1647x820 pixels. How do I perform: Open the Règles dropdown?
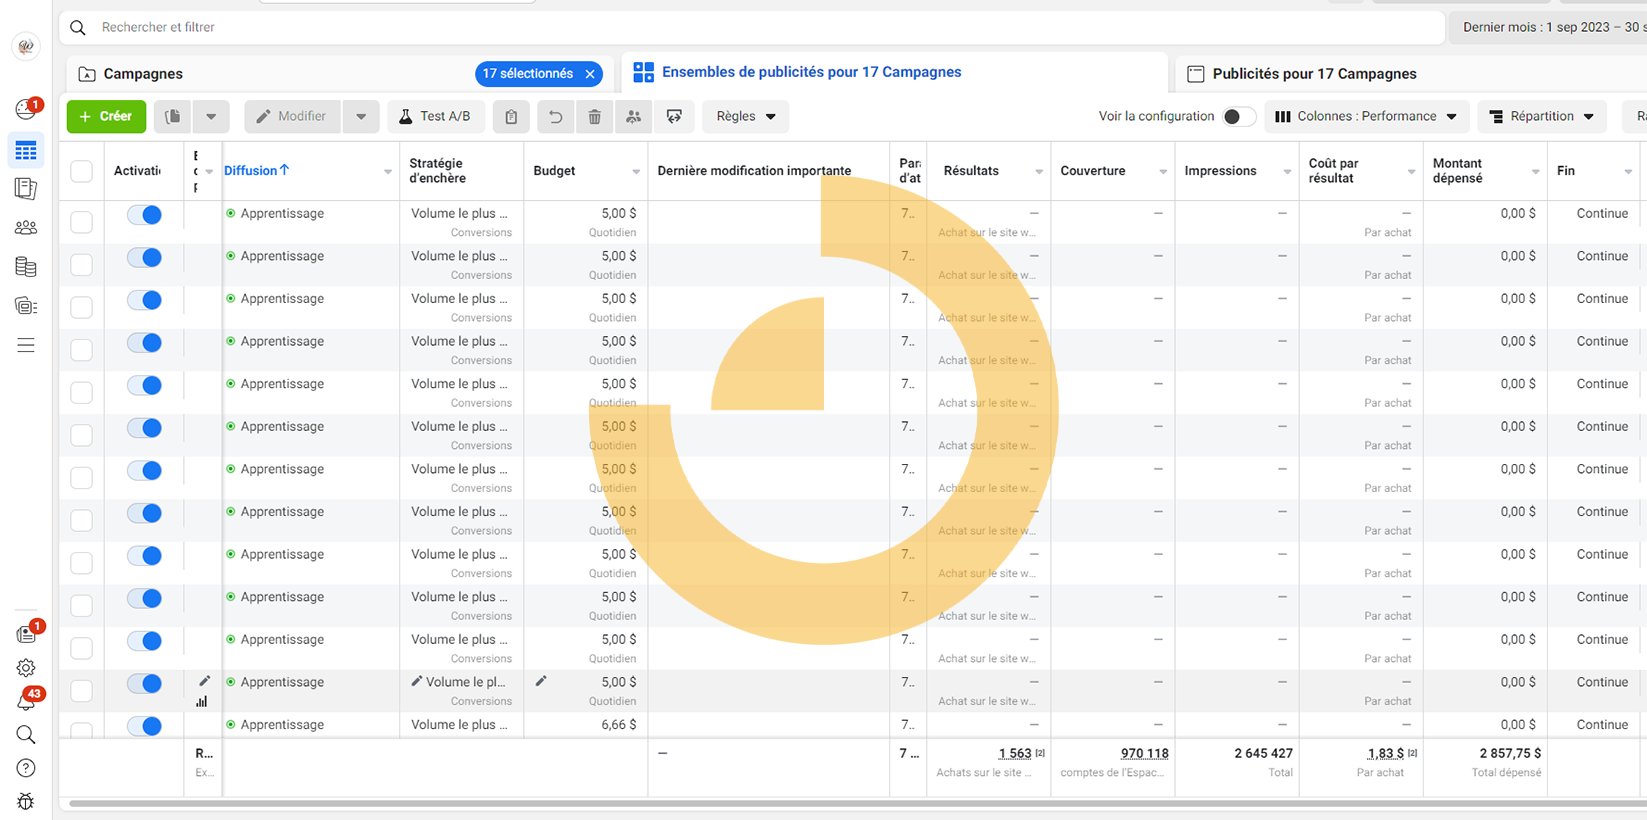[x=746, y=117]
